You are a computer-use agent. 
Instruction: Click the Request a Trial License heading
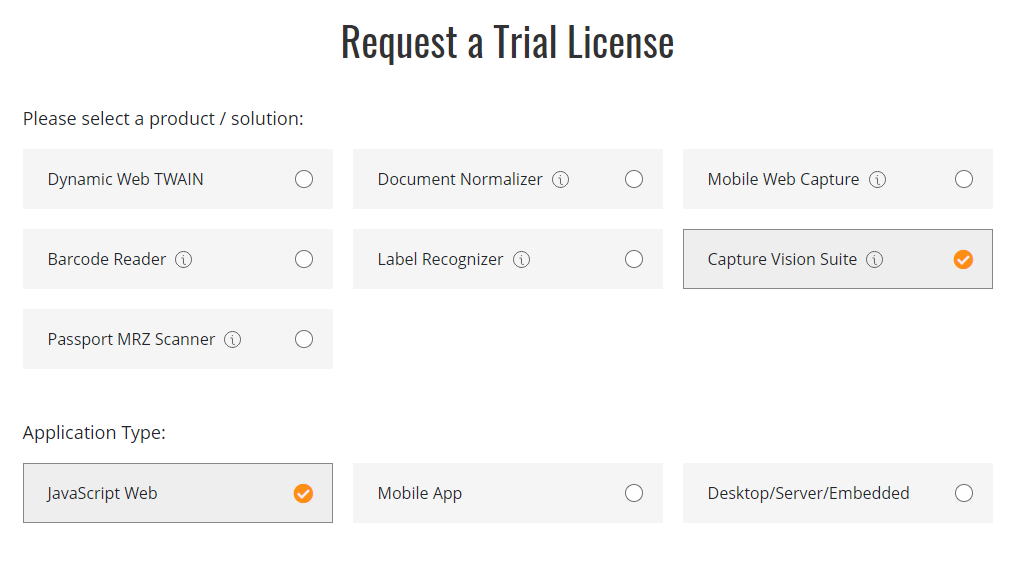pos(508,42)
